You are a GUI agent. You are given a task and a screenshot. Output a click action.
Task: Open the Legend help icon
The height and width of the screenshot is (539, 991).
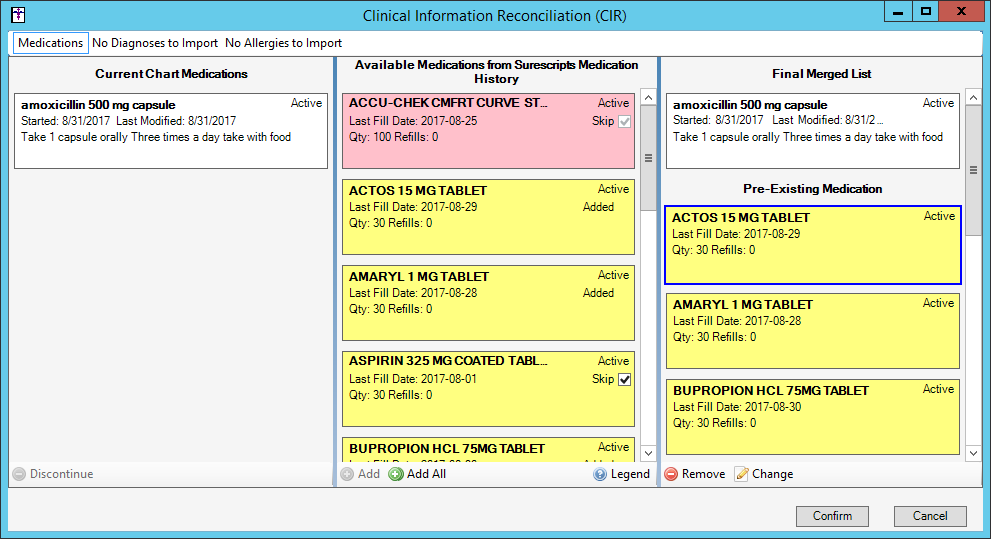pos(600,474)
